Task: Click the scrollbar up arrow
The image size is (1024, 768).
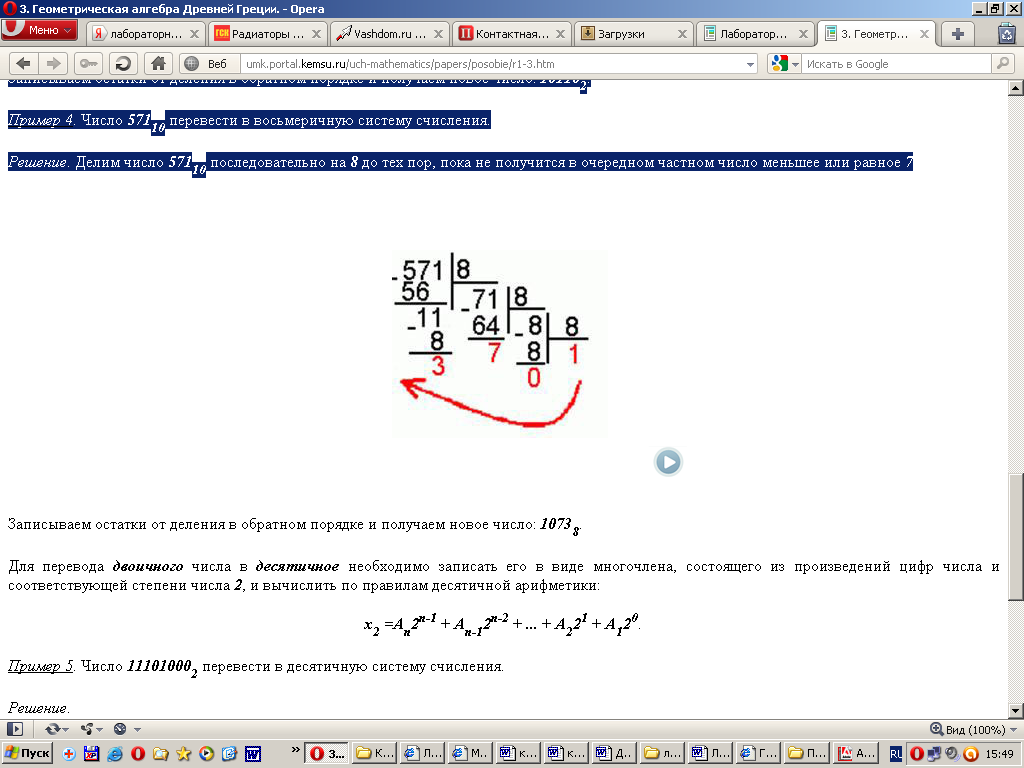Action: [x=1016, y=88]
